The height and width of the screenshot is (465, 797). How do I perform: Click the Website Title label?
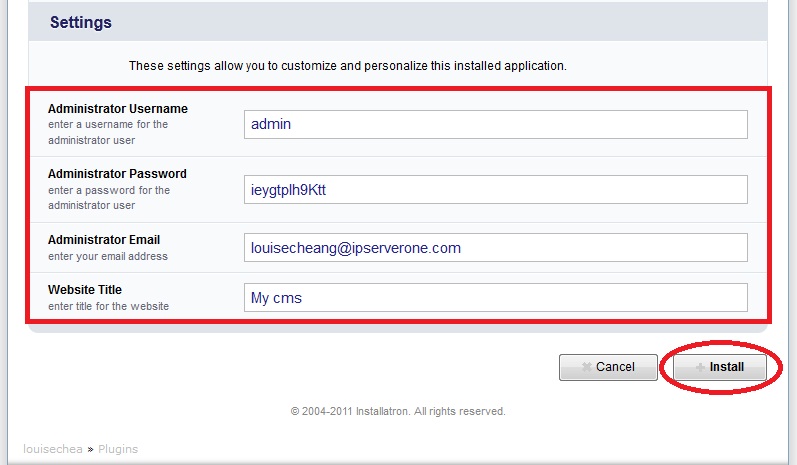tap(85, 290)
